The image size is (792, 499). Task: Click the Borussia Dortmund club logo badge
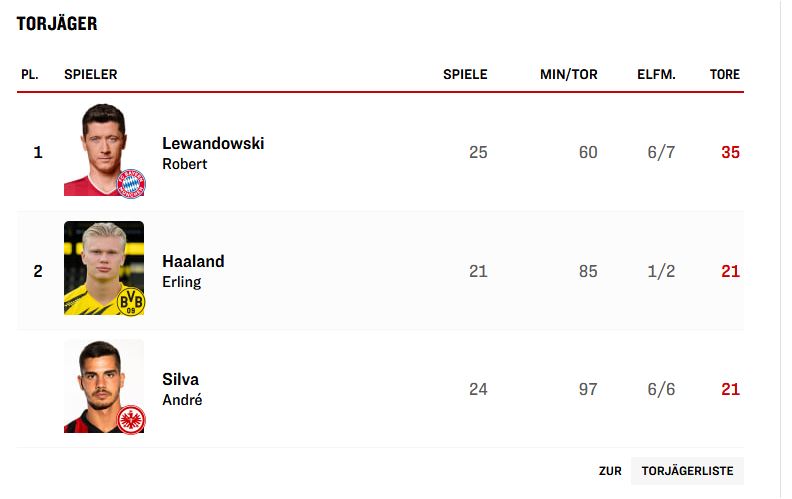pos(131,301)
